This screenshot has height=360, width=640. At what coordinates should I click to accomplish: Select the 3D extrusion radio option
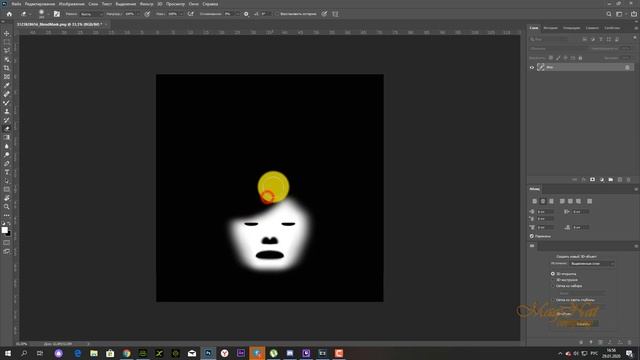point(553,280)
